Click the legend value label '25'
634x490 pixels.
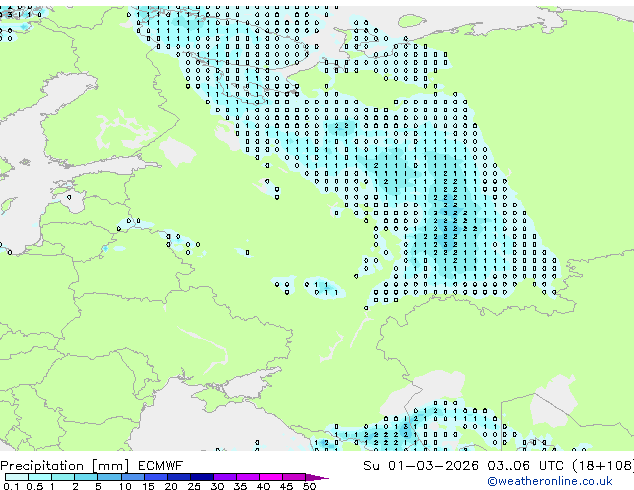click(x=194, y=486)
